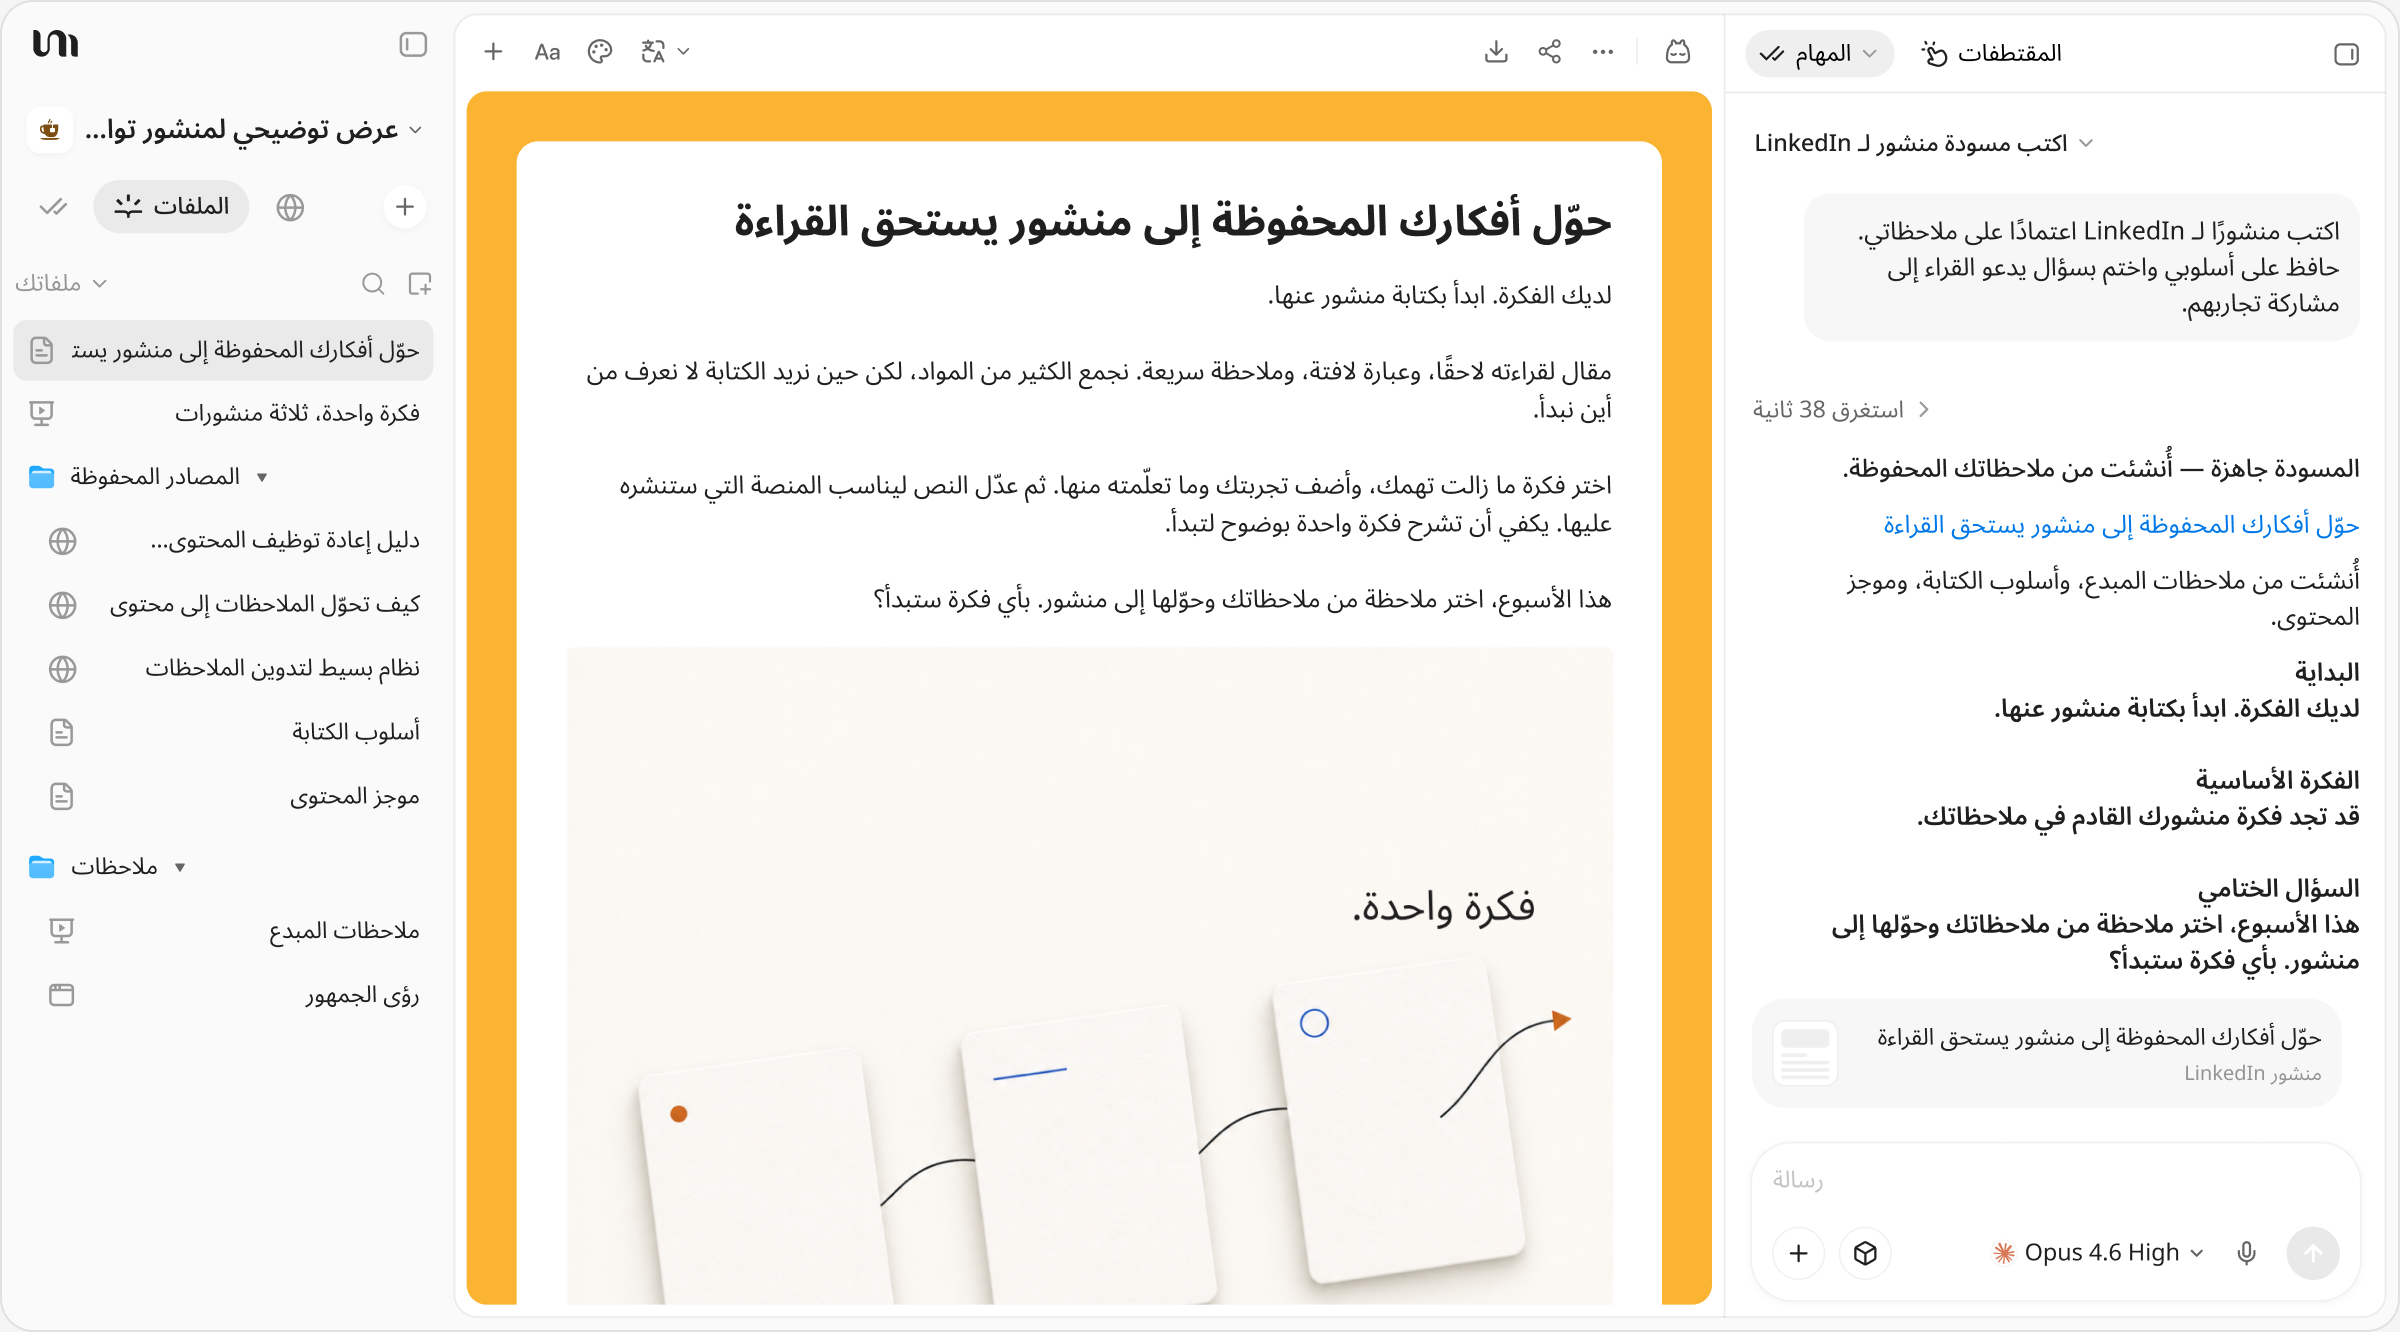The height and width of the screenshot is (1332, 2400).
Task: Click the double-check tasks icon in sidebar
Action: pos(53,207)
